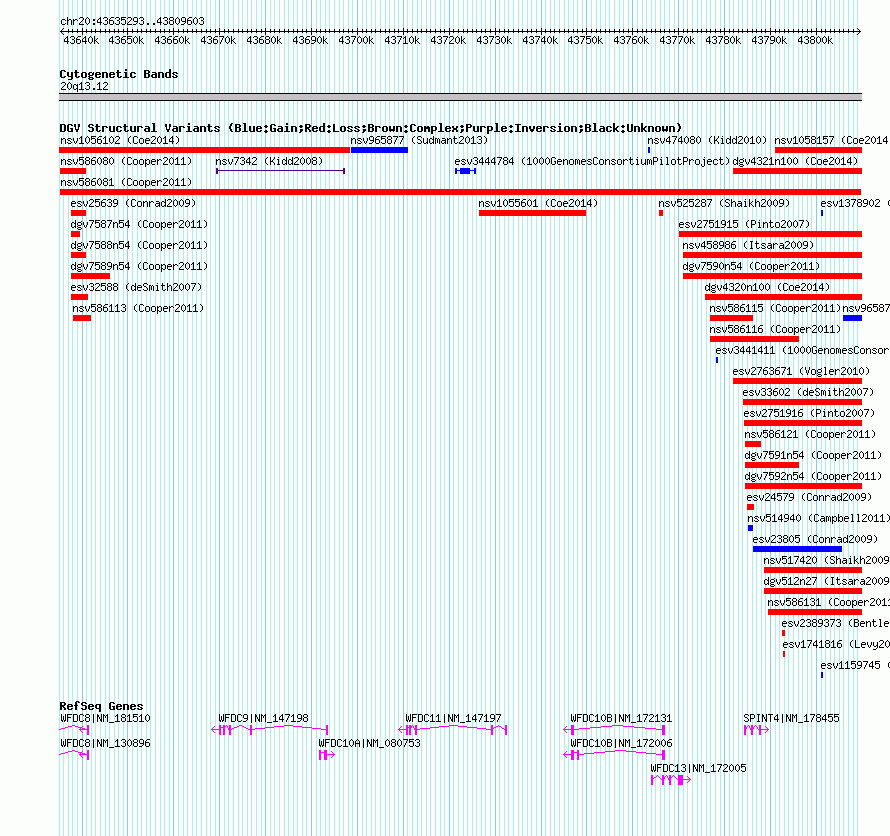This screenshot has width=890, height=836.
Task: Select the nsv586081 (Cooper2011) label
Action: pos(126,182)
